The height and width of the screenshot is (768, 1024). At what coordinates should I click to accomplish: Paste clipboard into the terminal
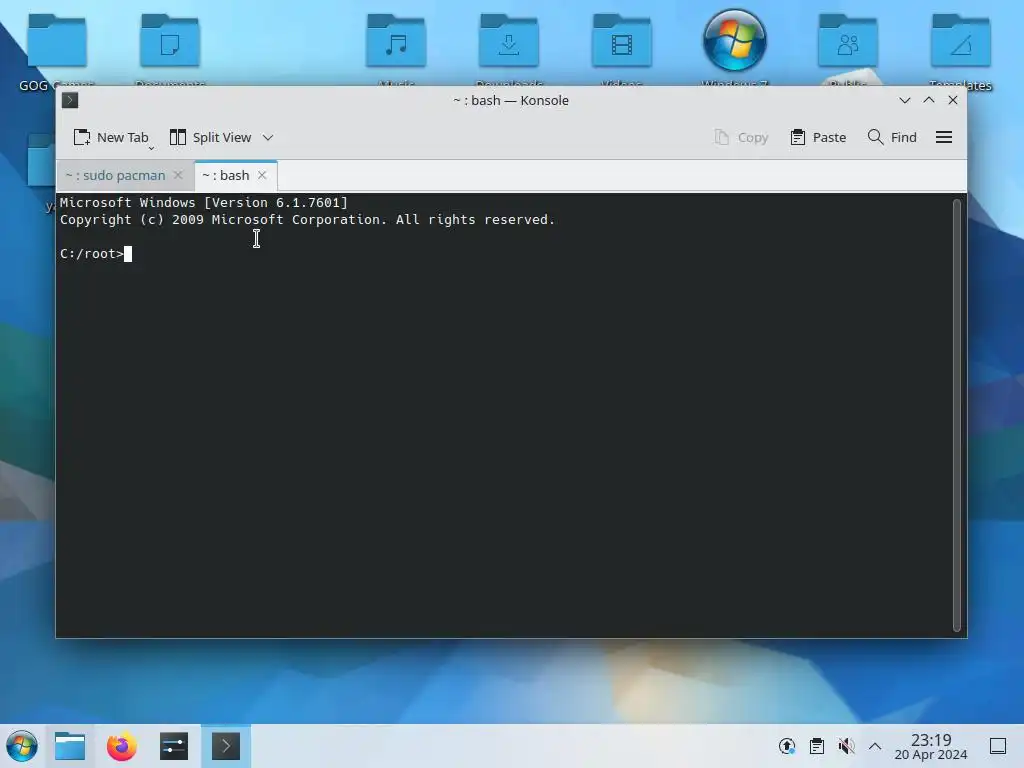pyautogui.click(x=818, y=137)
